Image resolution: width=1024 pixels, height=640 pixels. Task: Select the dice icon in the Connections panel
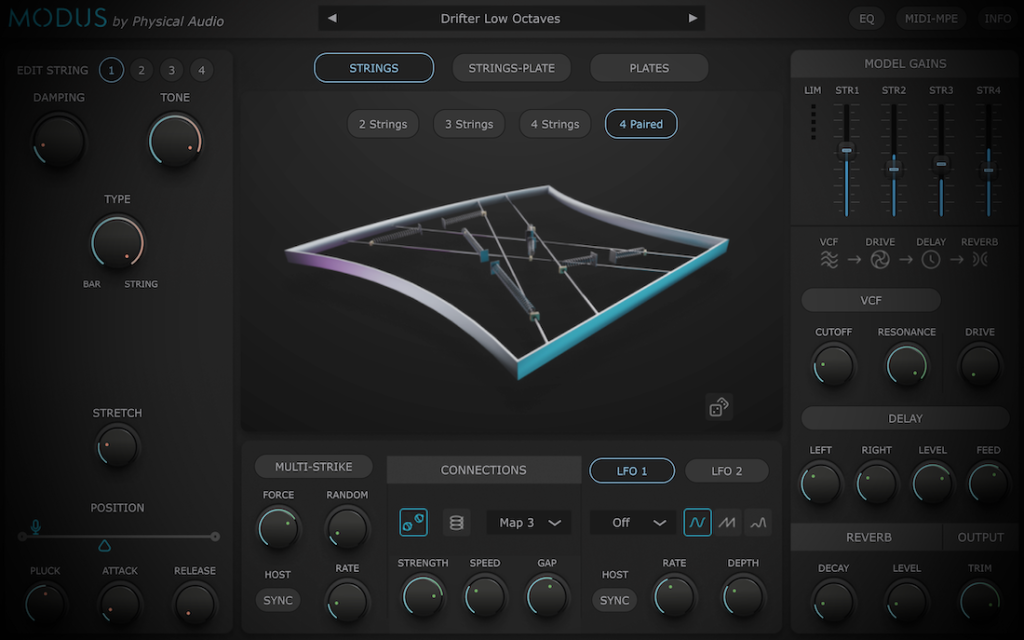tap(413, 522)
